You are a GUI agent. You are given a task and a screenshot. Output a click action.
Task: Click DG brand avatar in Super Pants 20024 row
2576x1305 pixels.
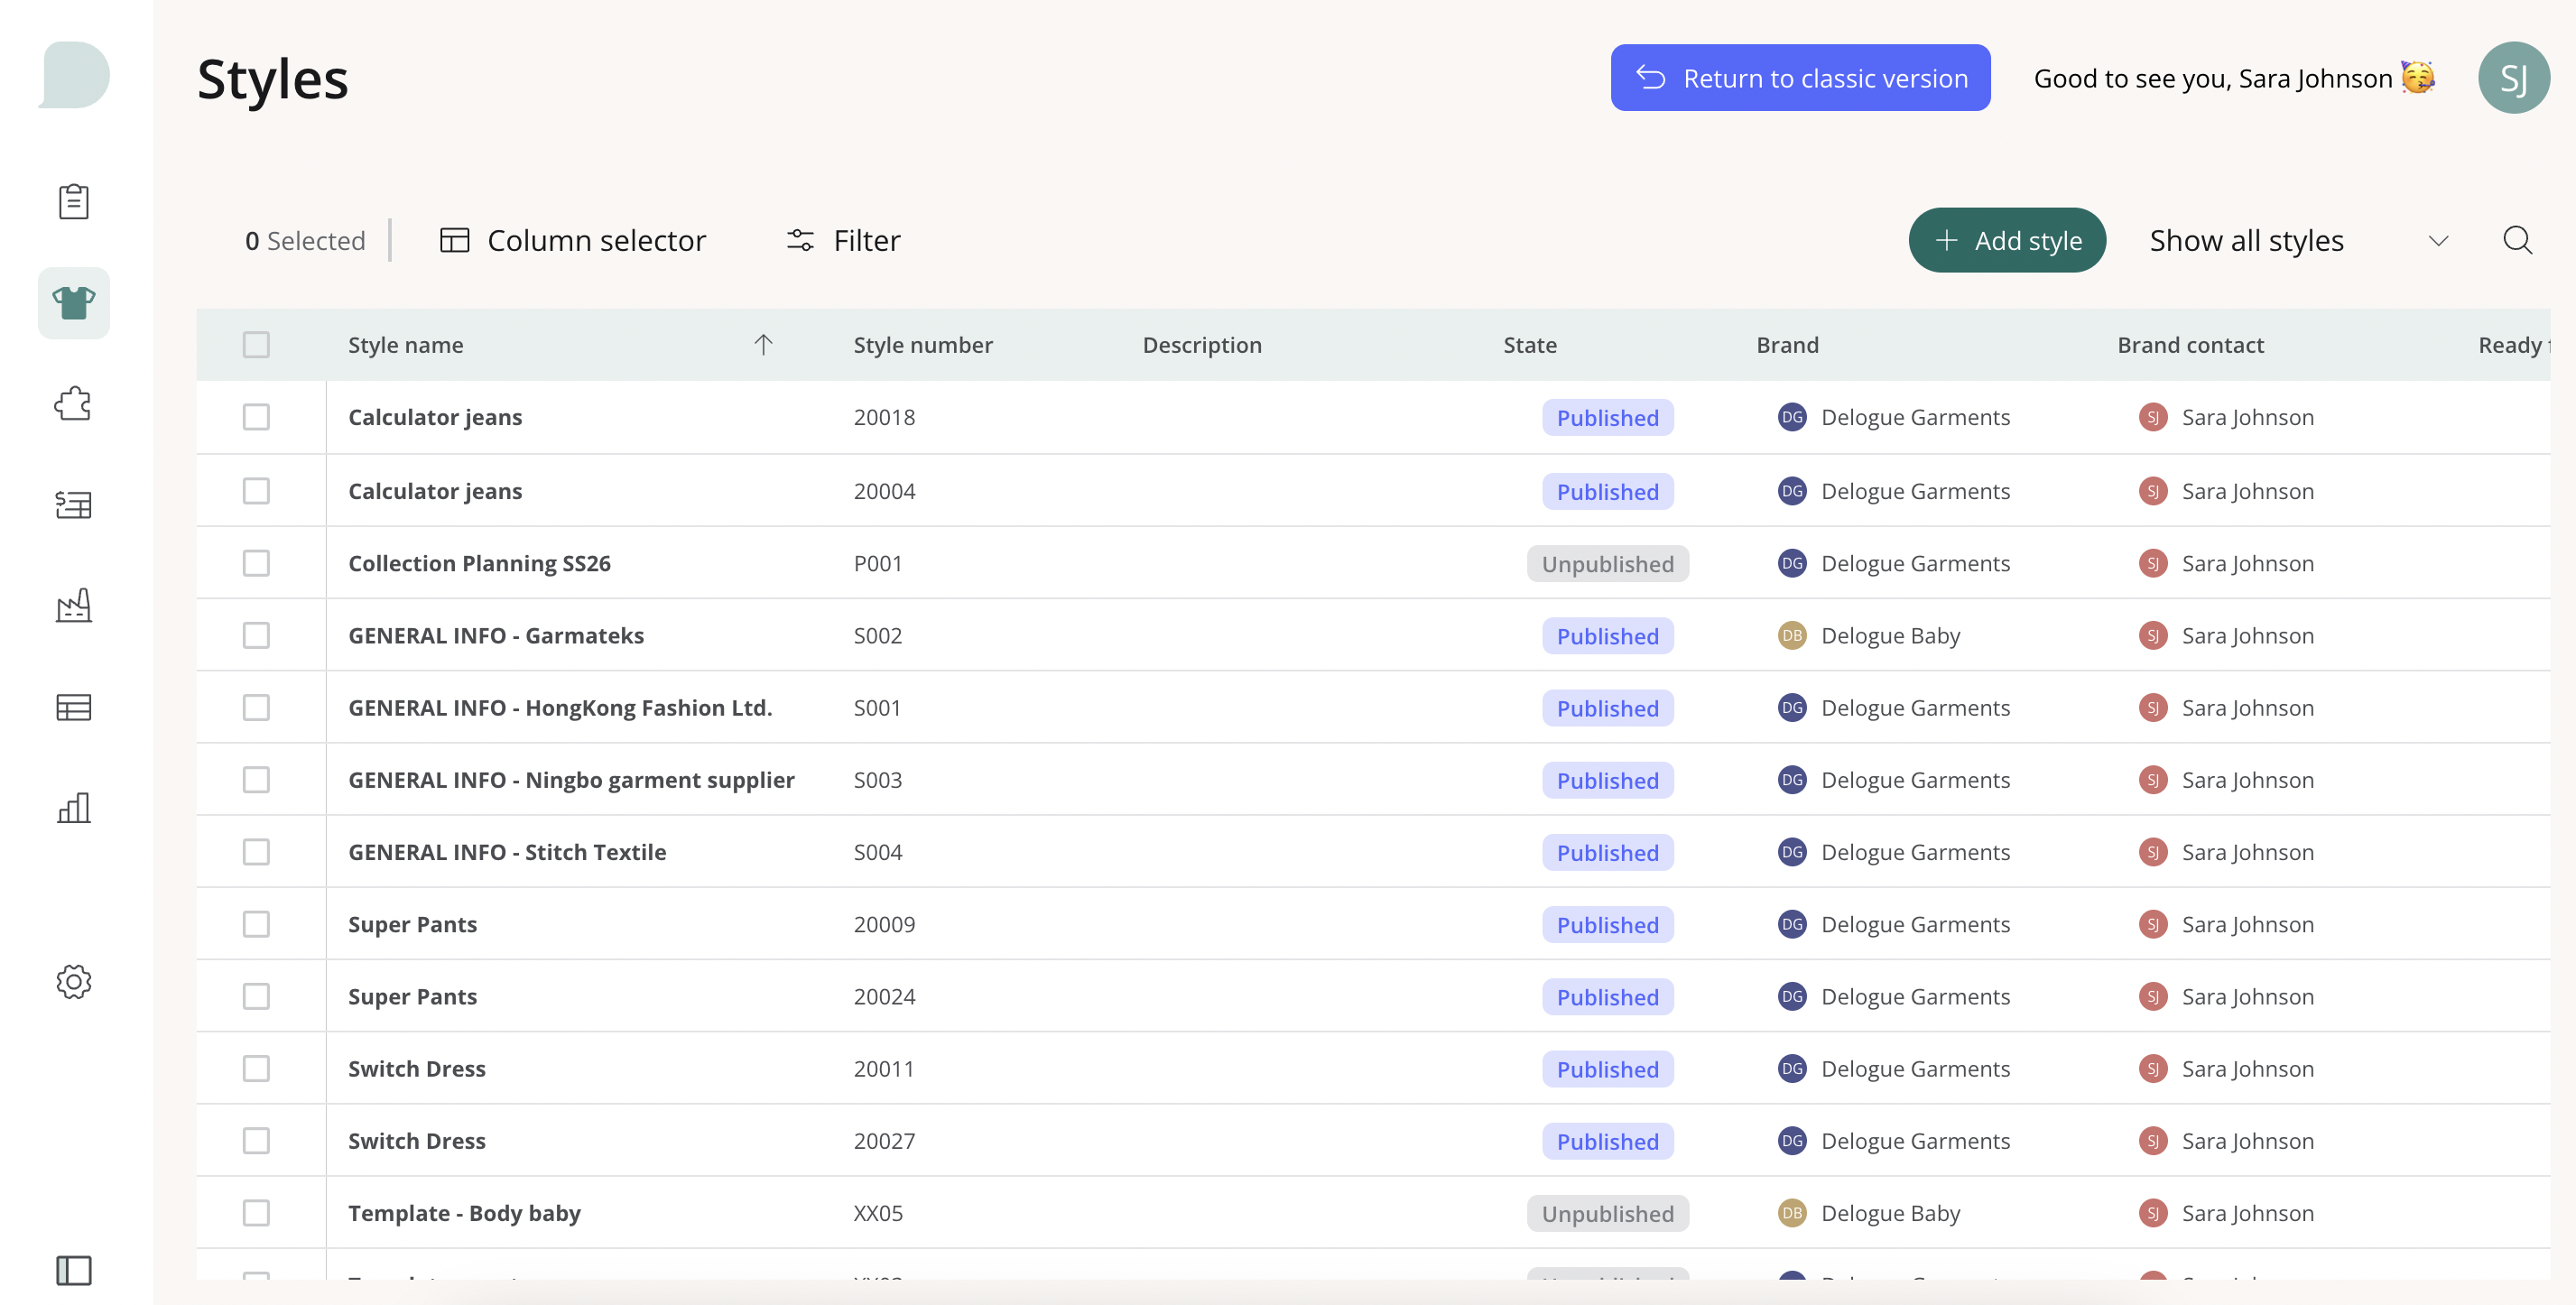(1792, 996)
